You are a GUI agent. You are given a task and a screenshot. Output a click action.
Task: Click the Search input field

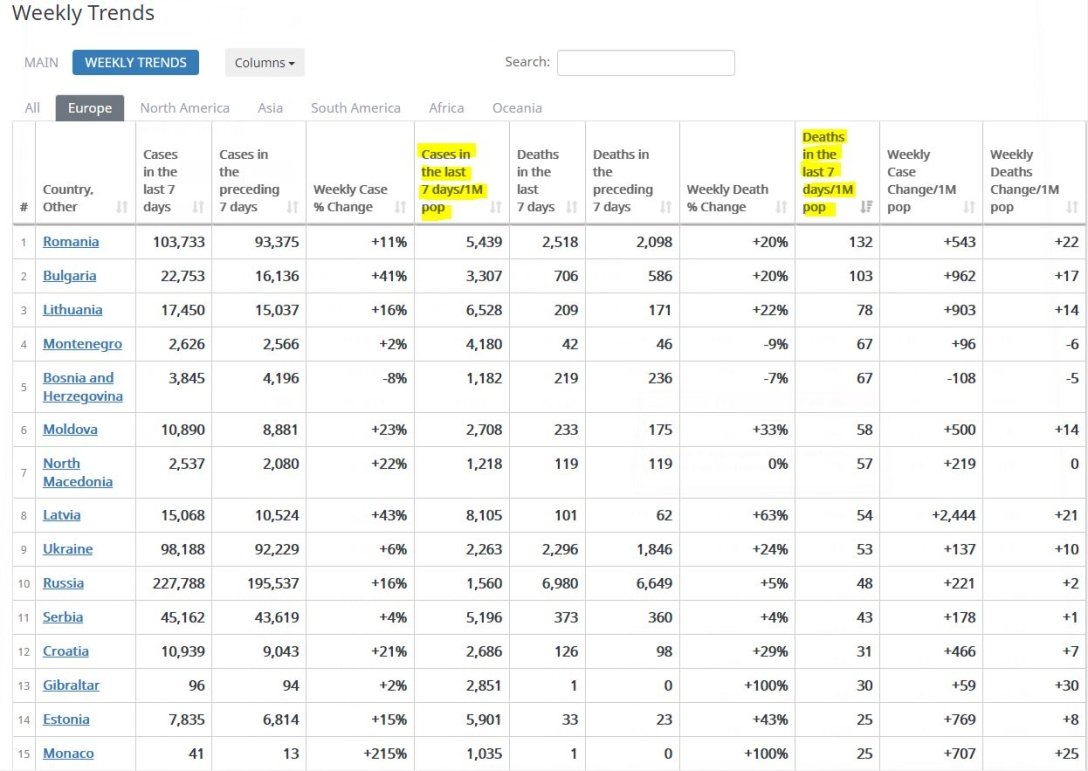(645, 63)
